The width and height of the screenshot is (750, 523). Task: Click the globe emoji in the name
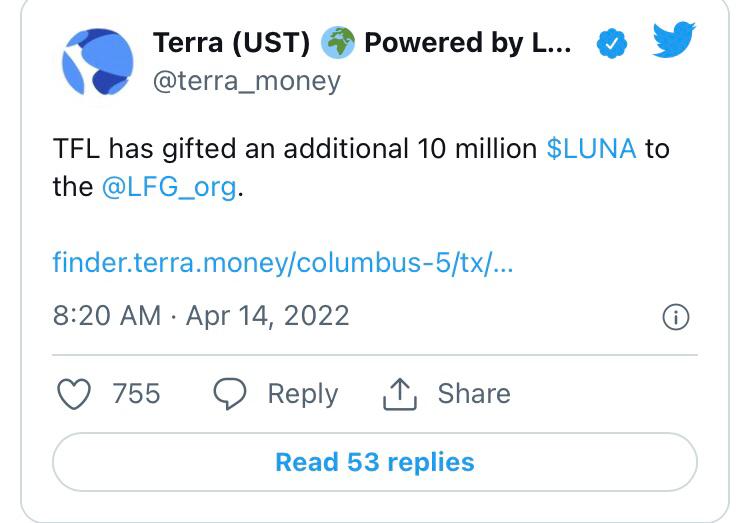tap(338, 44)
